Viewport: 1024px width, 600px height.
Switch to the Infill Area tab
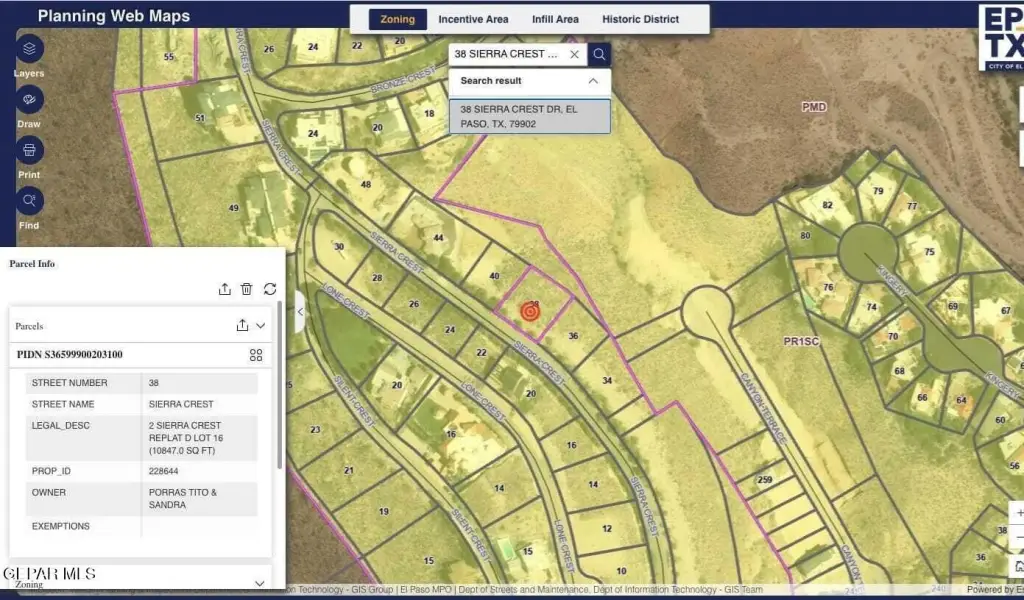[x=555, y=19]
